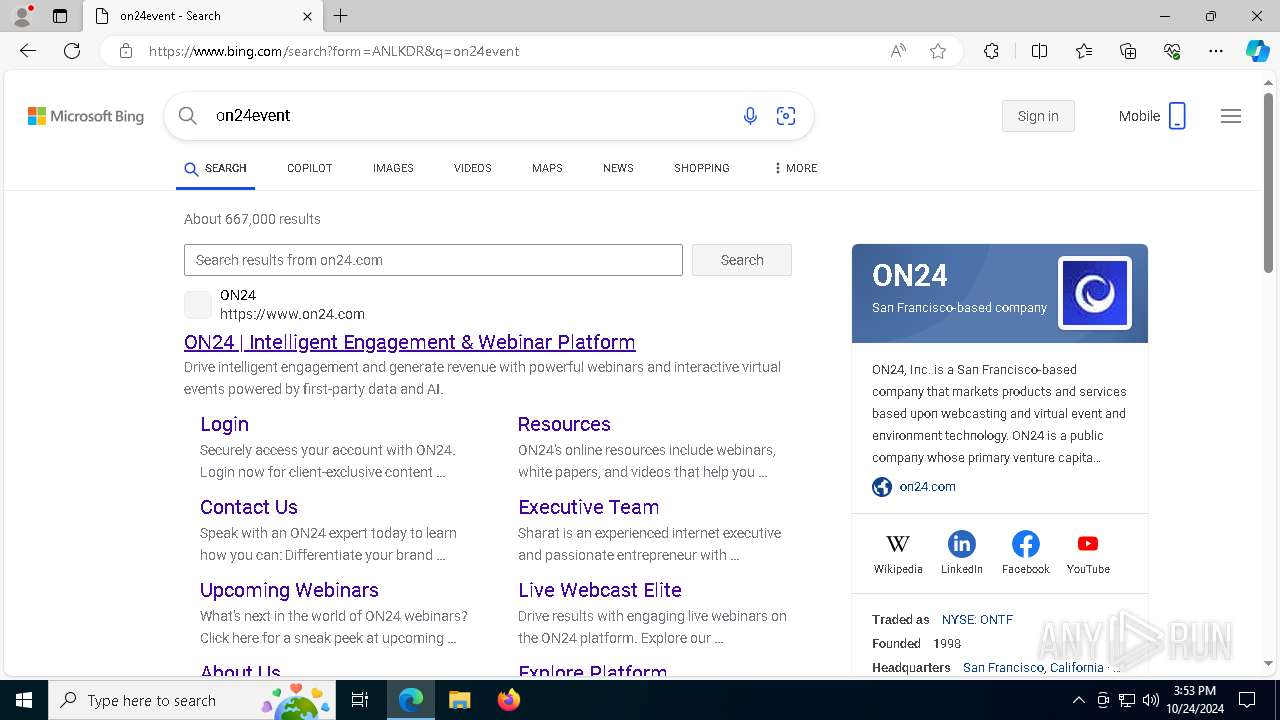Click the browser back arrow
Image resolution: width=1280 pixels, height=720 pixels.
(x=28, y=51)
